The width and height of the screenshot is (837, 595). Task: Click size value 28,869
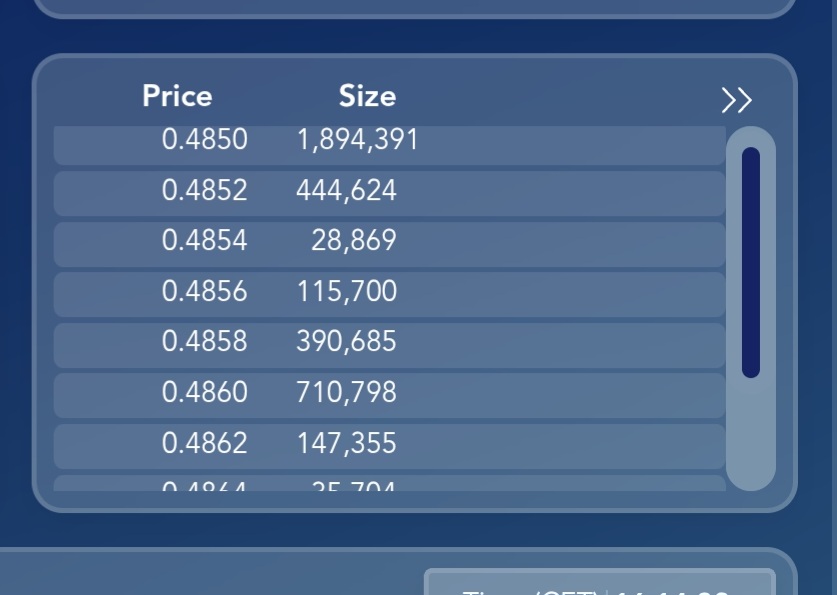pos(353,240)
